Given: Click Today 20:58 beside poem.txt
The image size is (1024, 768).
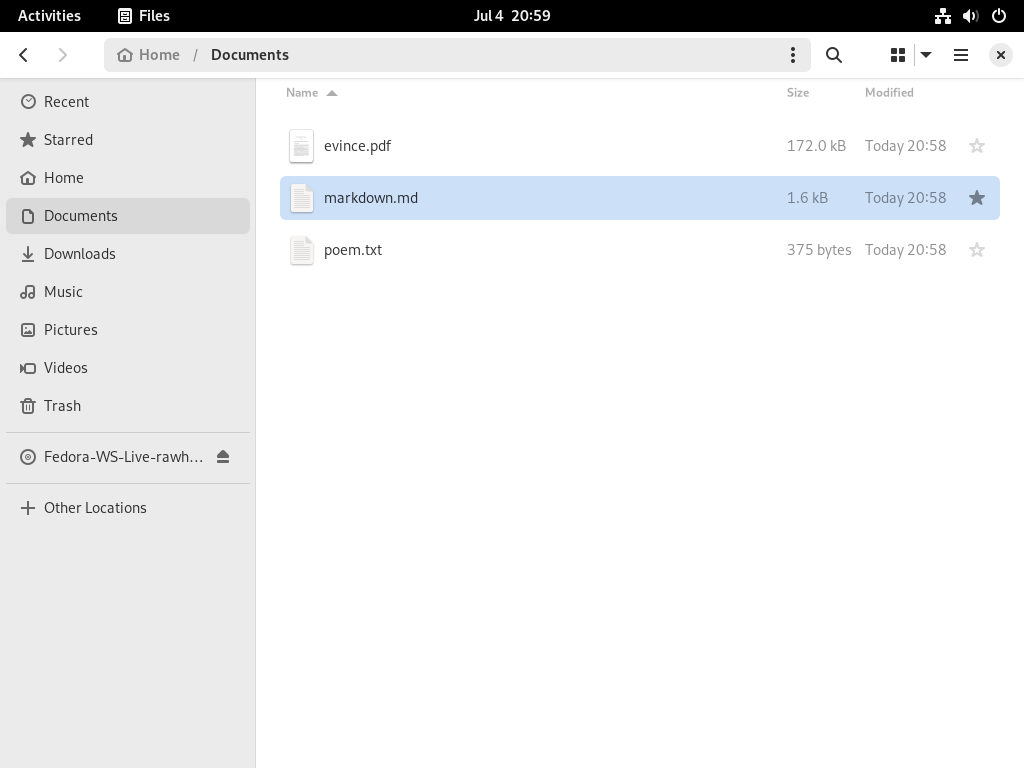Looking at the screenshot, I should point(905,250).
